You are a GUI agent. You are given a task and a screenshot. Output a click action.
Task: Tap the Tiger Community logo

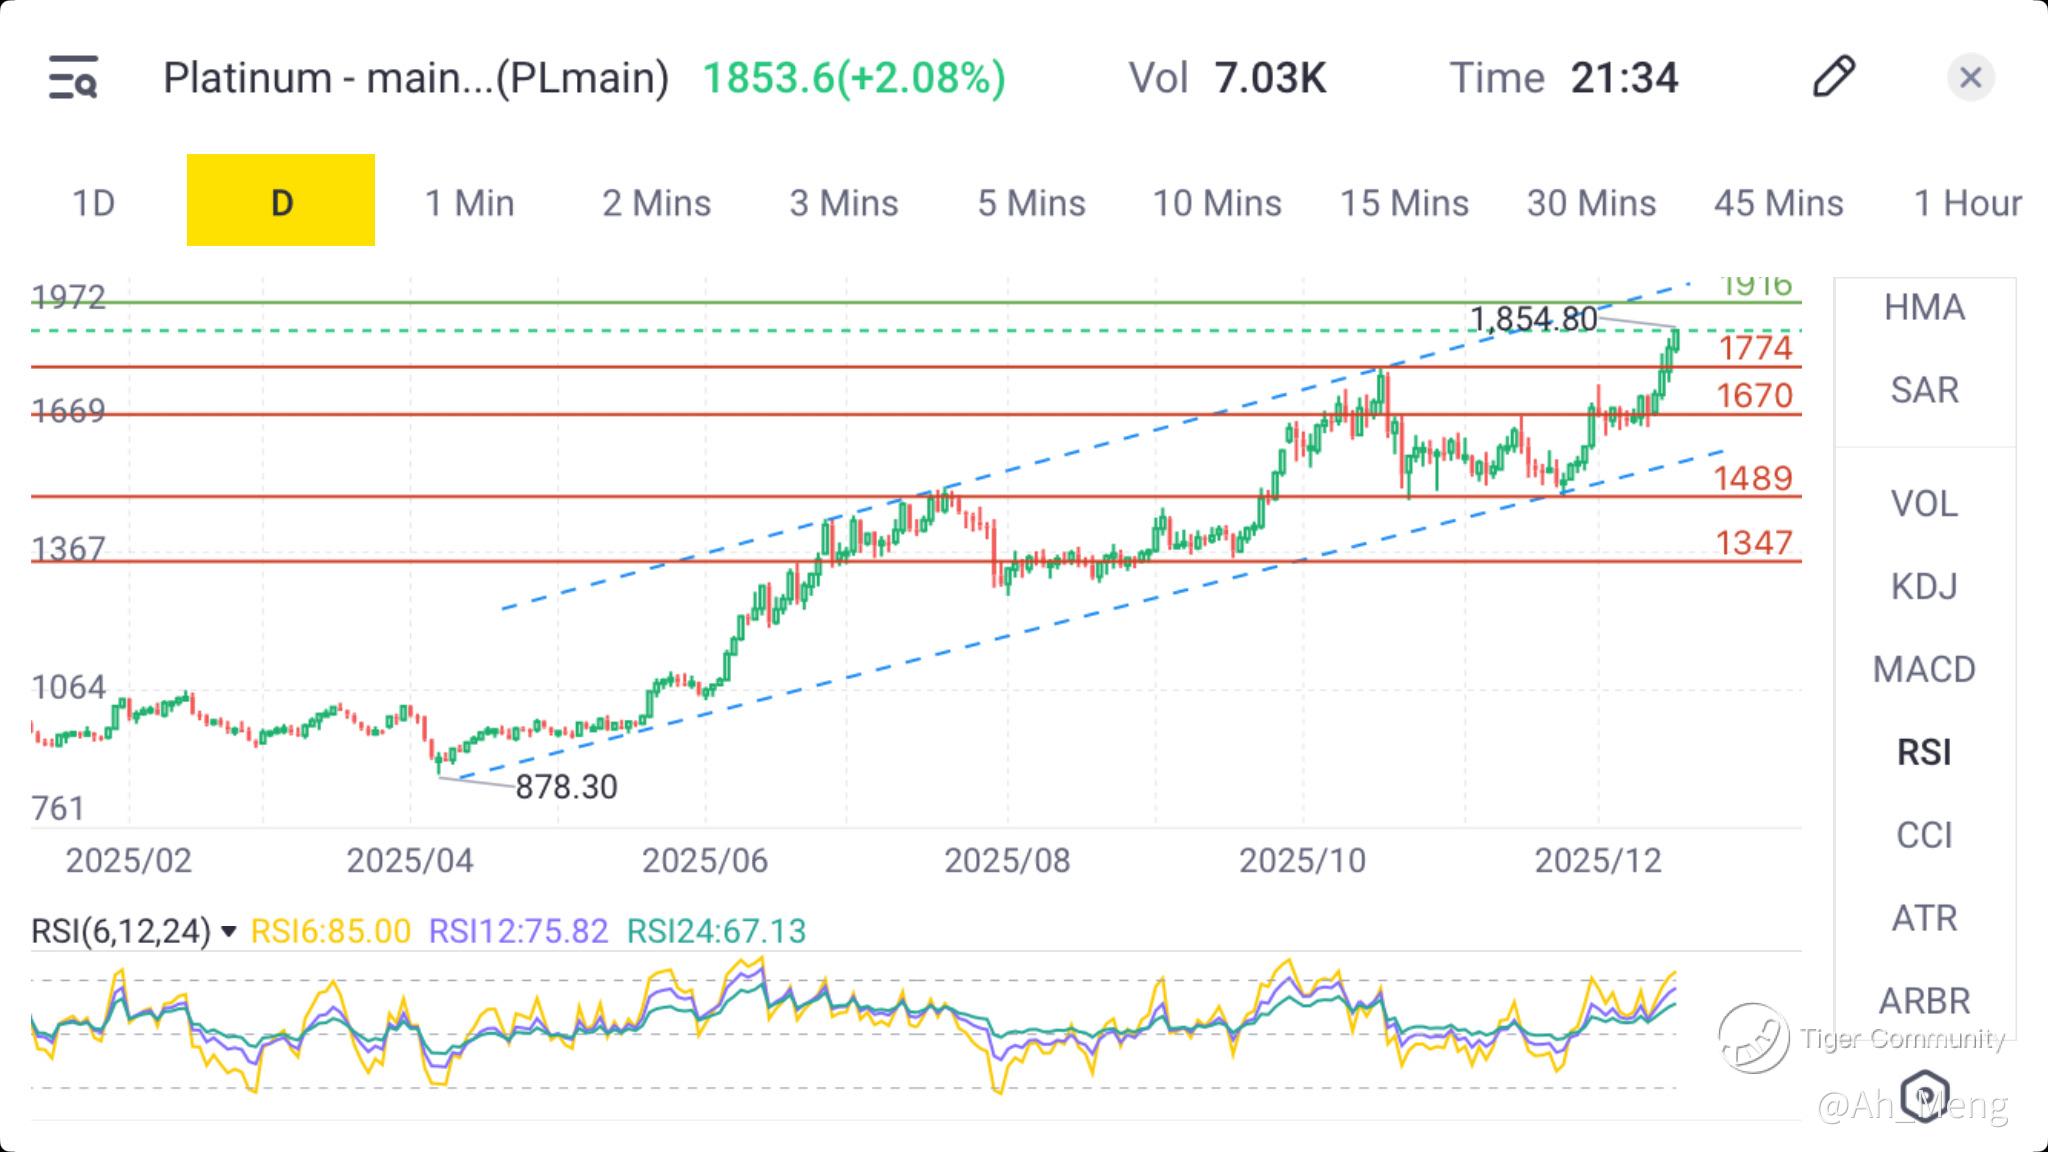[1753, 1039]
